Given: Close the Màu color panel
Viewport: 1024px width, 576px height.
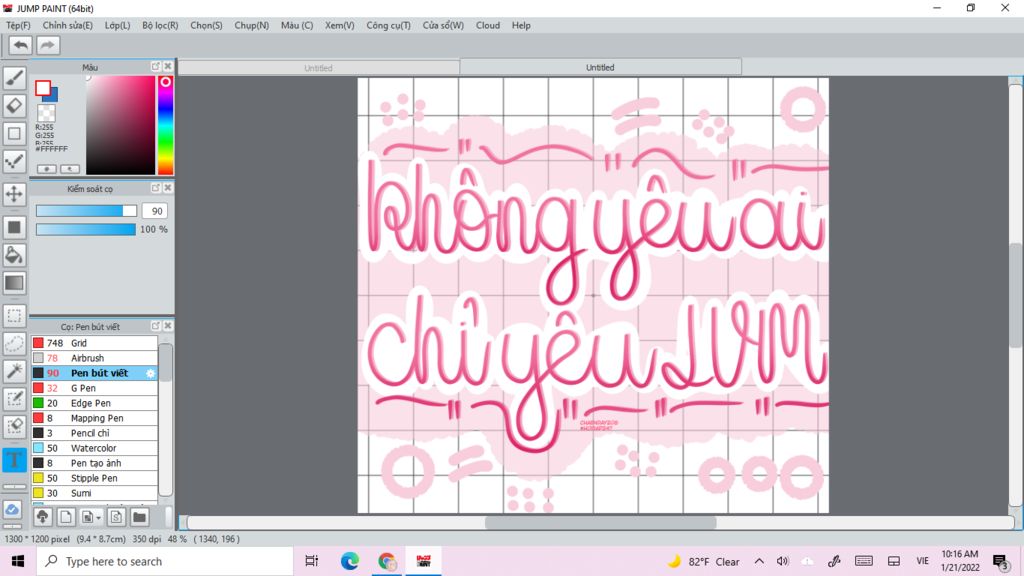Looking at the screenshot, I should 168,67.
